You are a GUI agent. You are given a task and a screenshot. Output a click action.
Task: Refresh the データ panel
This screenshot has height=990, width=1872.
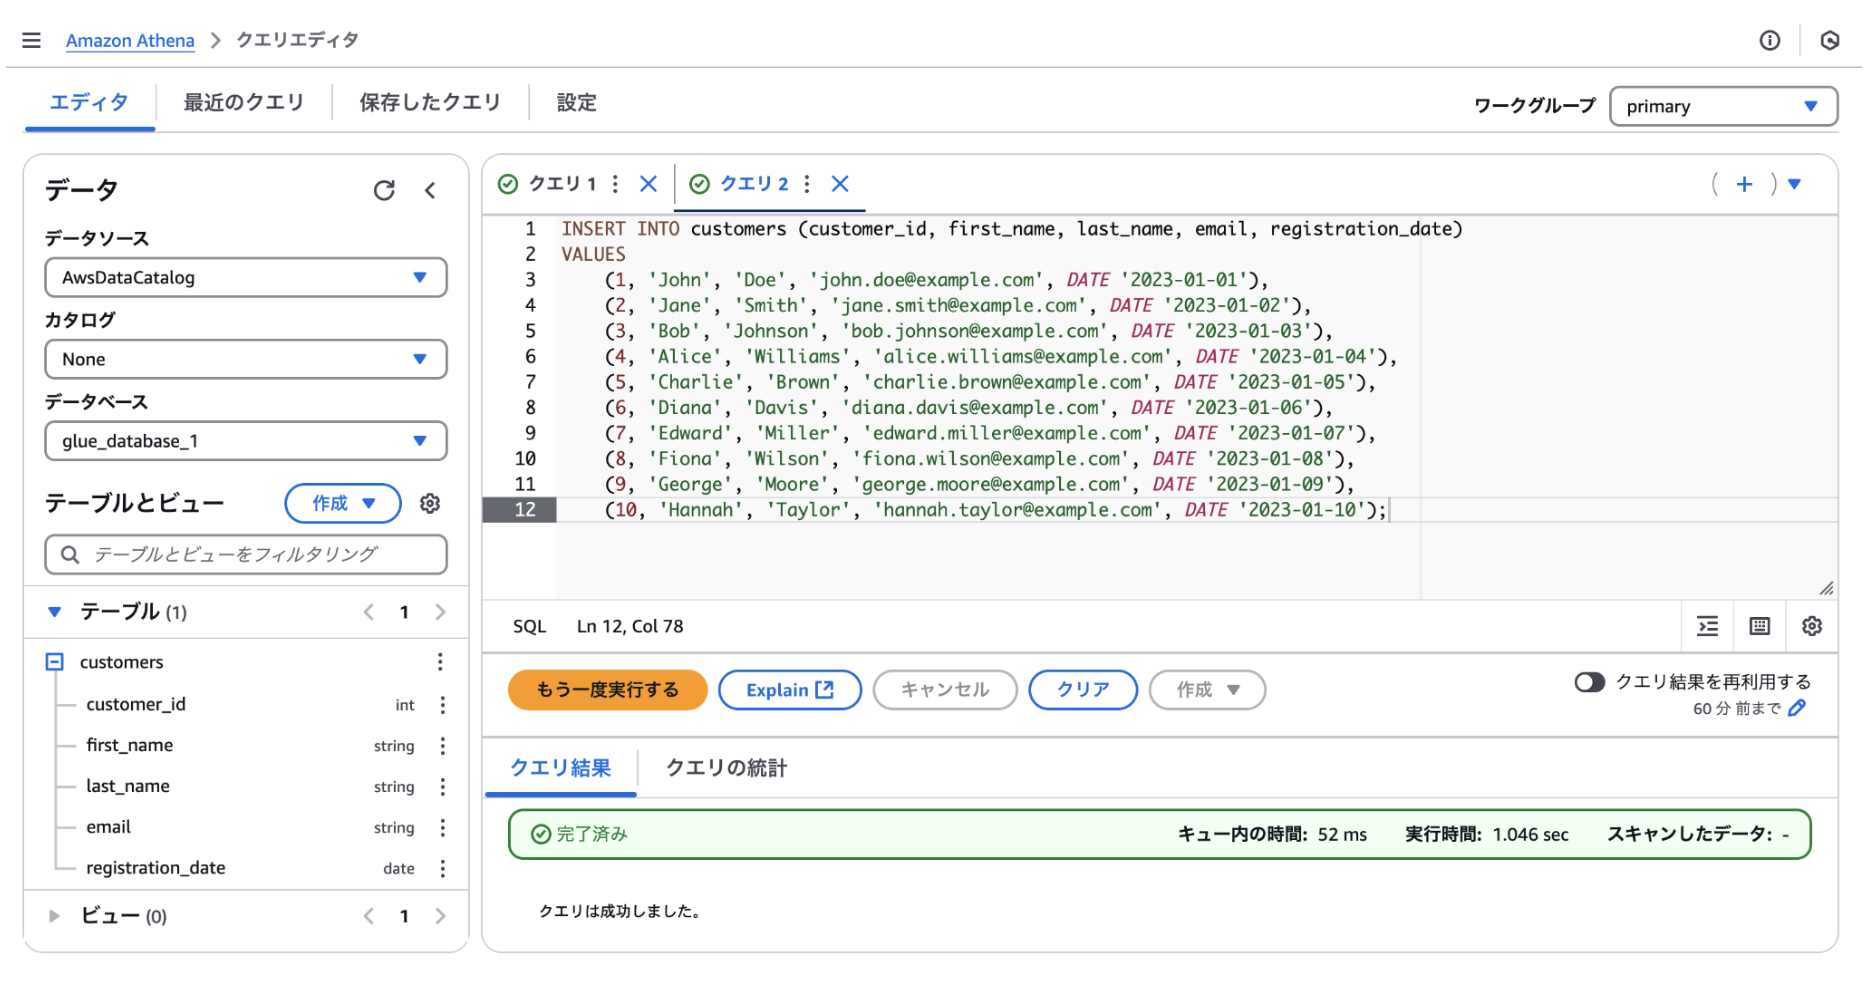(384, 190)
